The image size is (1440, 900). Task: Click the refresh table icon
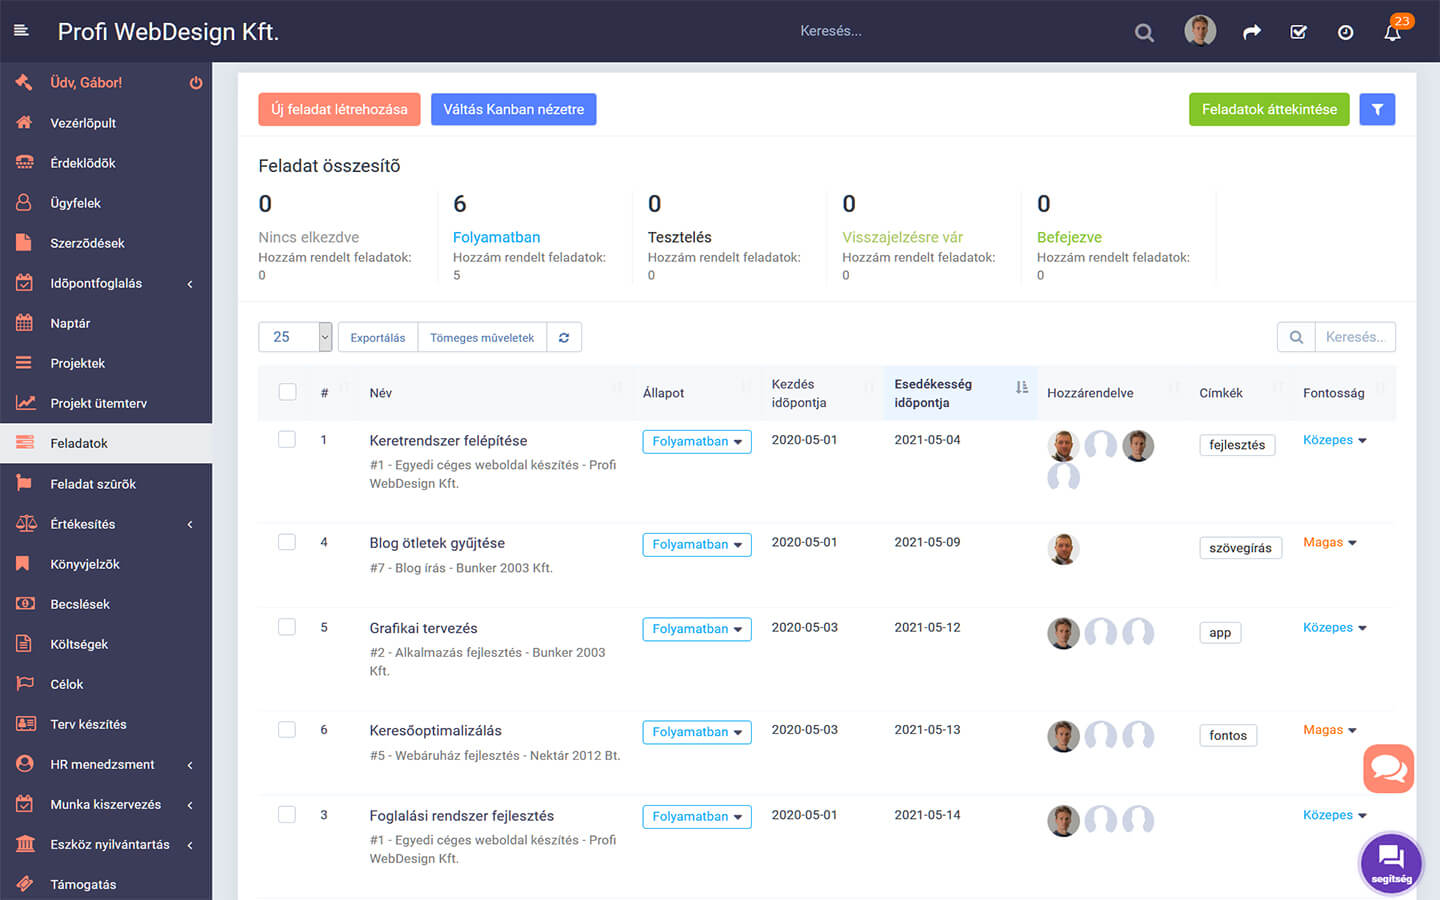[564, 338]
